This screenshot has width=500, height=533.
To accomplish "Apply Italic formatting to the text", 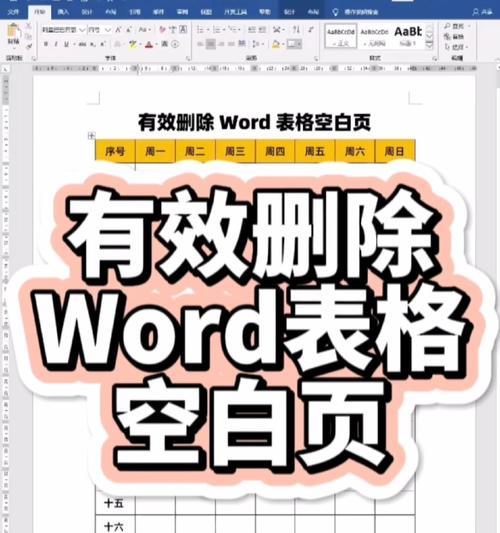I will point(56,44).
